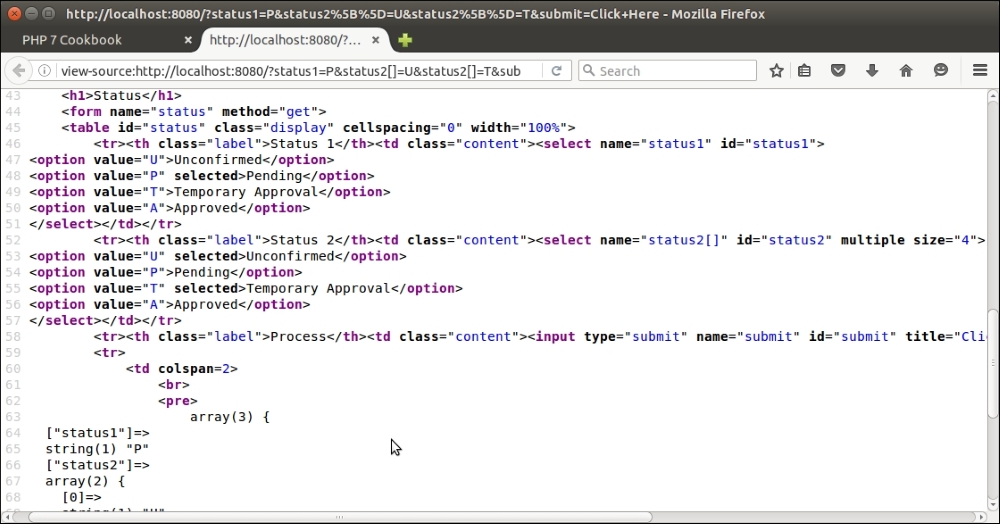Bookmark this page with the star icon
The width and height of the screenshot is (1000, 524).
pos(776,71)
